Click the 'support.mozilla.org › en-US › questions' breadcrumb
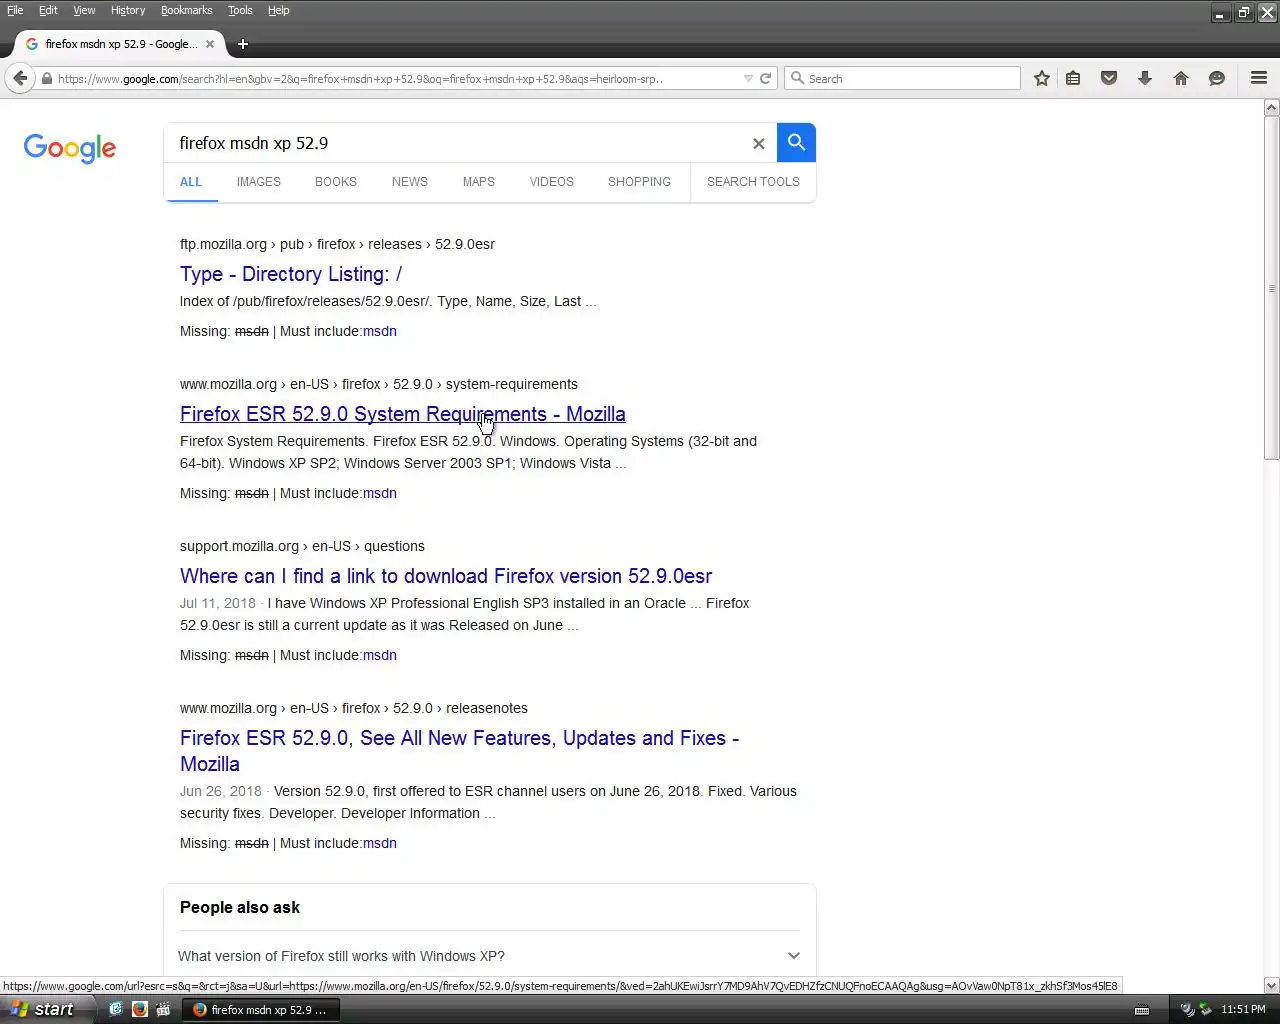The image size is (1280, 1024). [302, 546]
